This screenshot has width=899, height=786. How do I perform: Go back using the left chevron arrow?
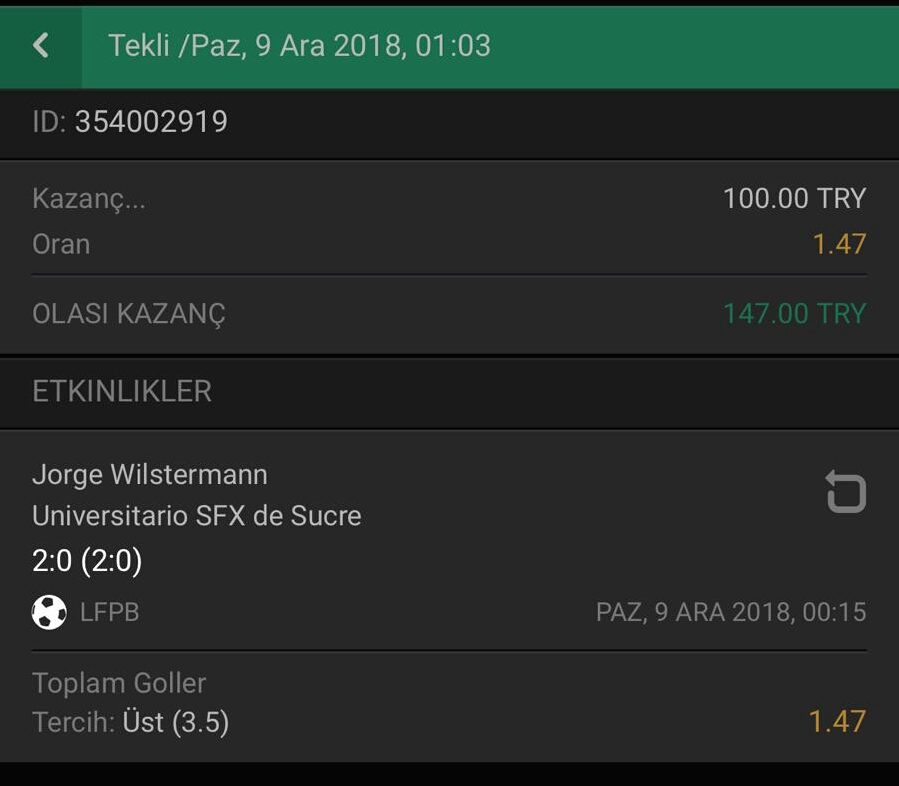click(x=41, y=45)
